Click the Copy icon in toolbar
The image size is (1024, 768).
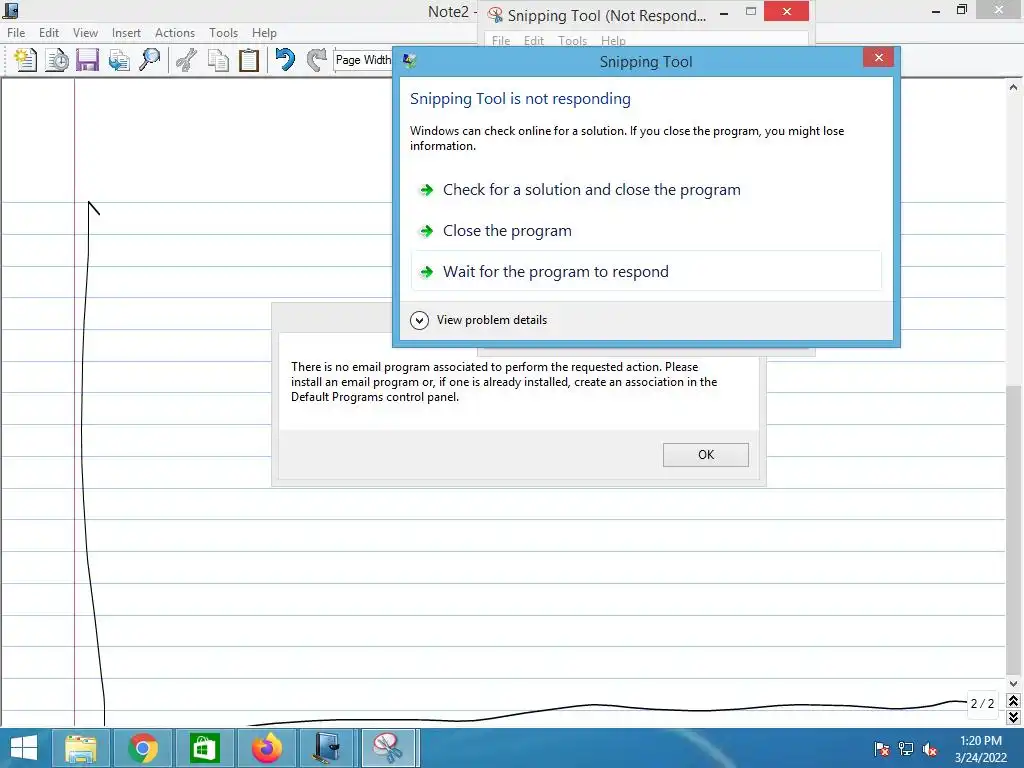point(218,60)
